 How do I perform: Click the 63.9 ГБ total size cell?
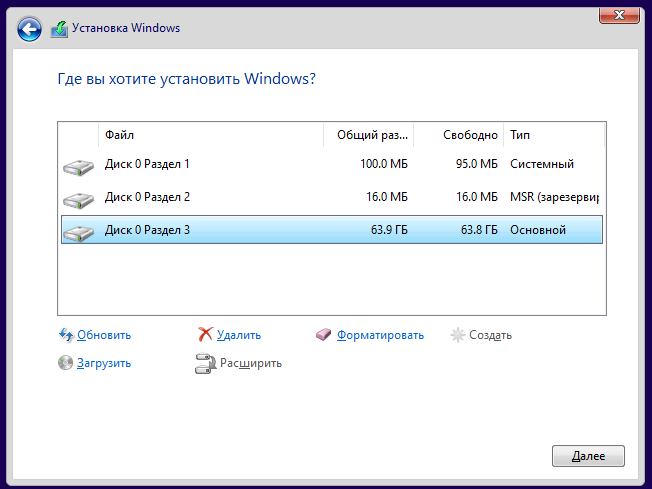(x=389, y=230)
